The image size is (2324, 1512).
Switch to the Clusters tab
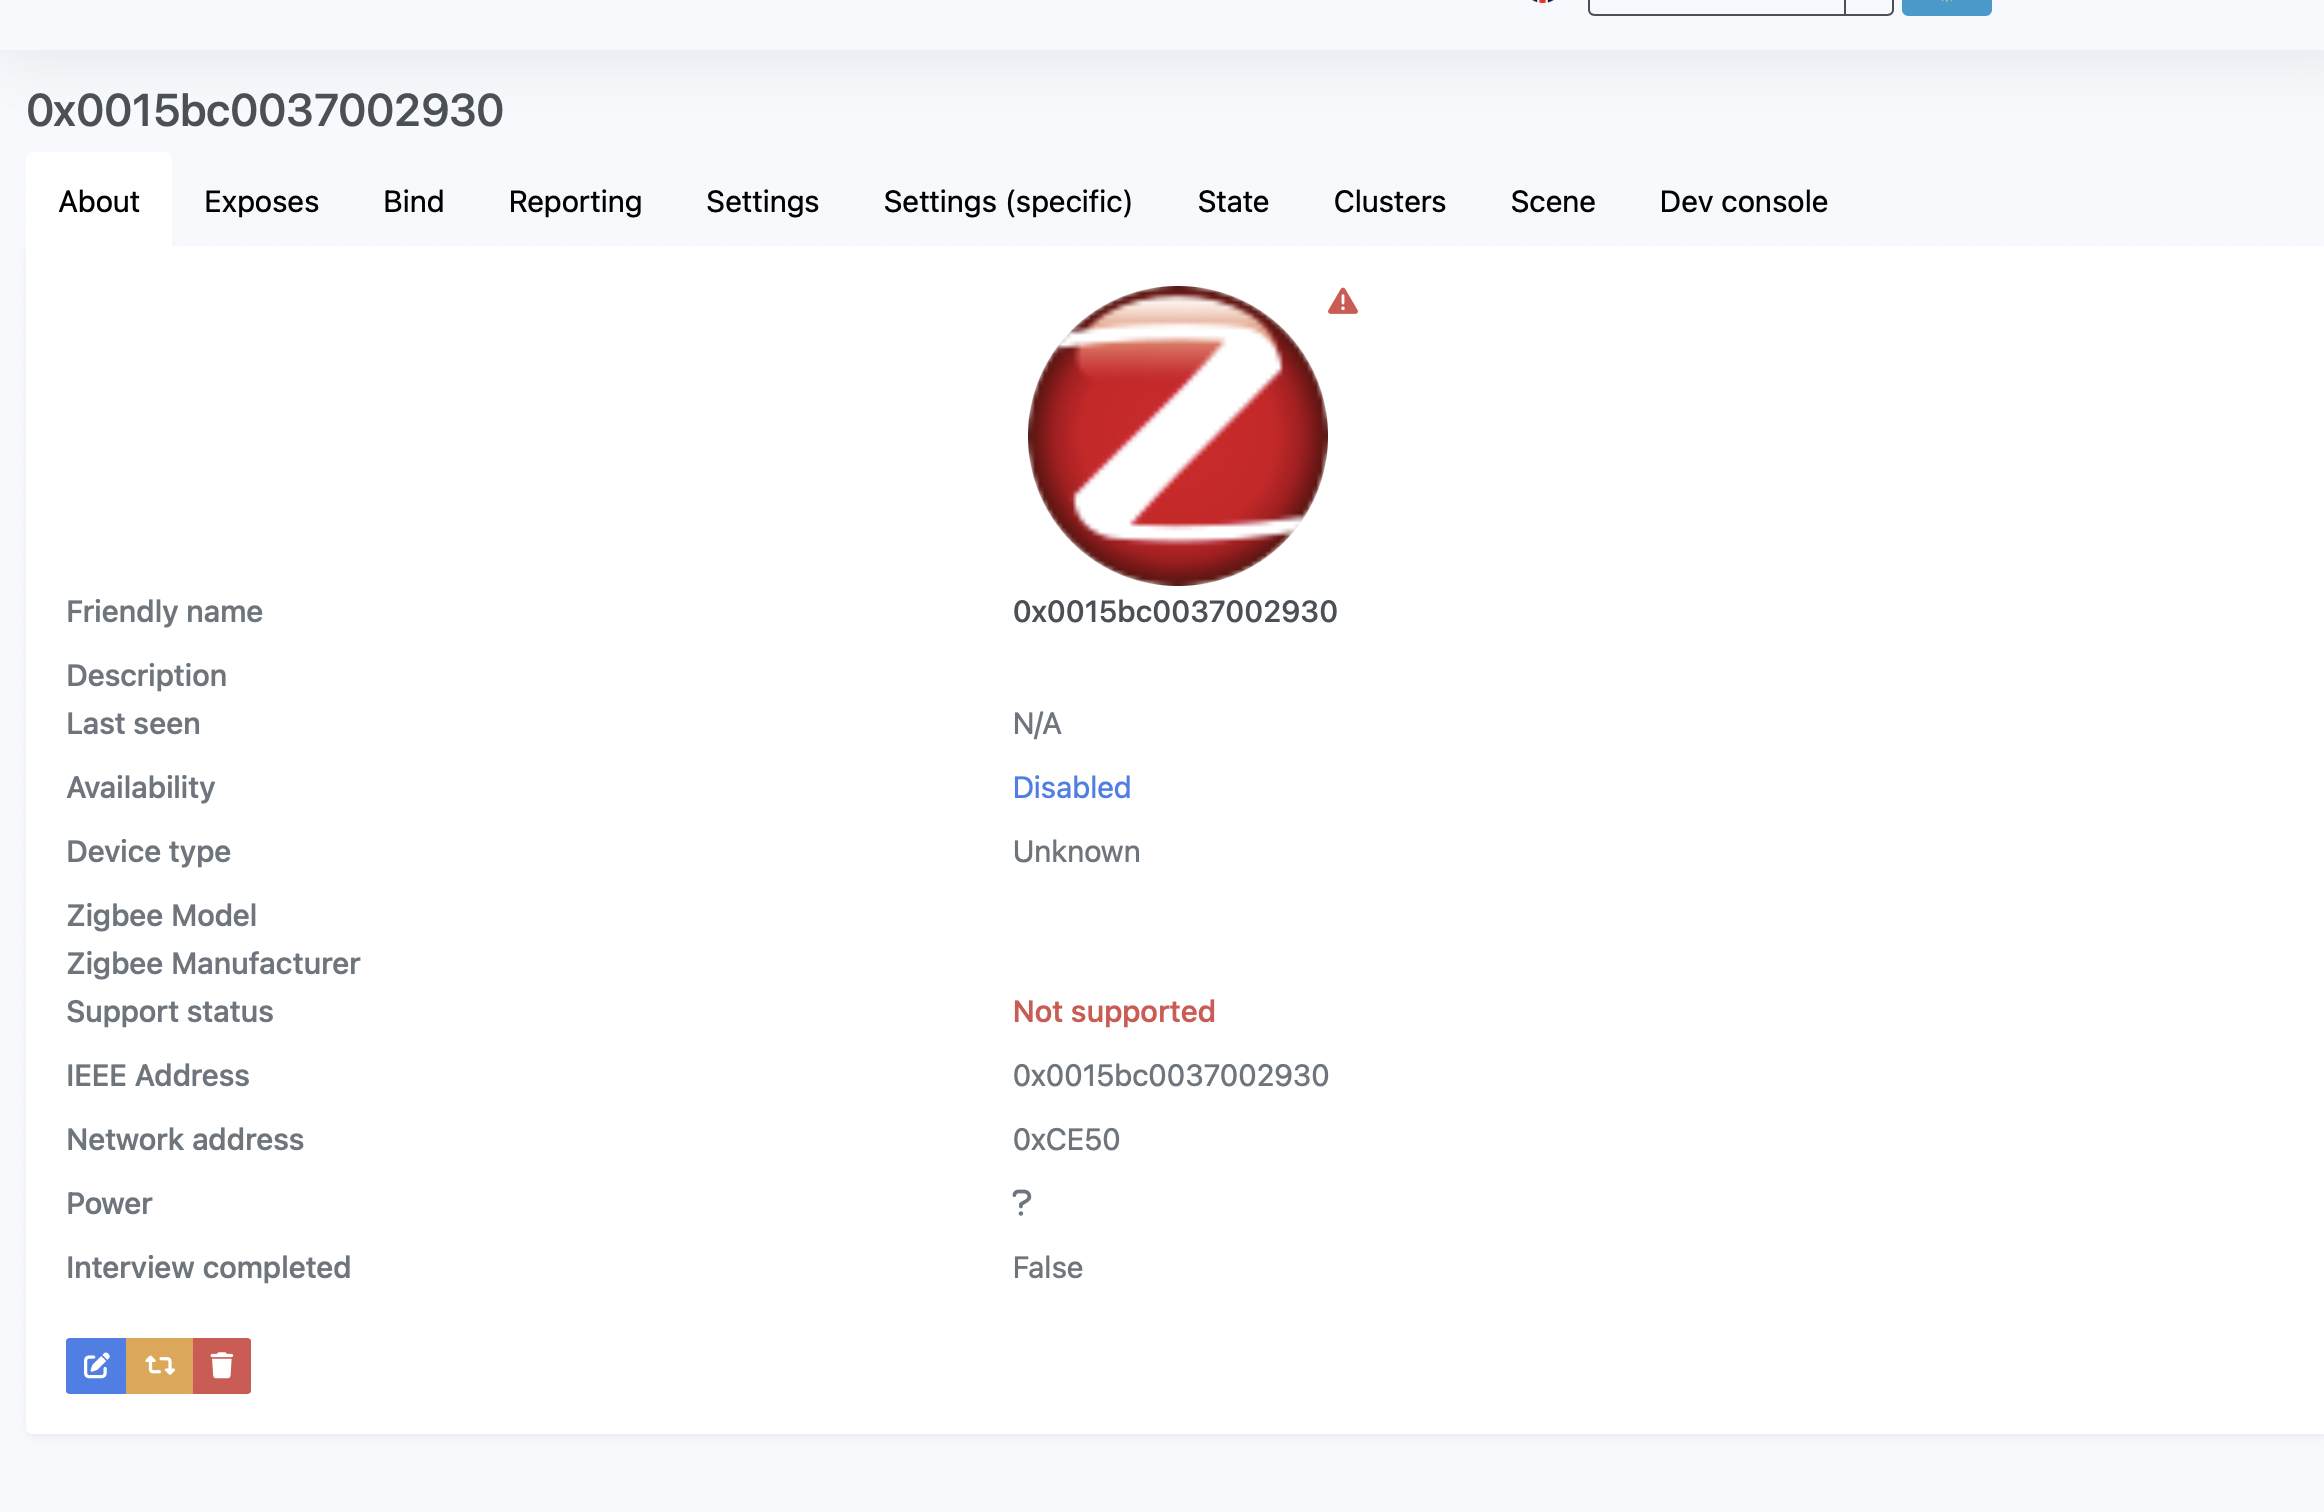coord(1389,201)
